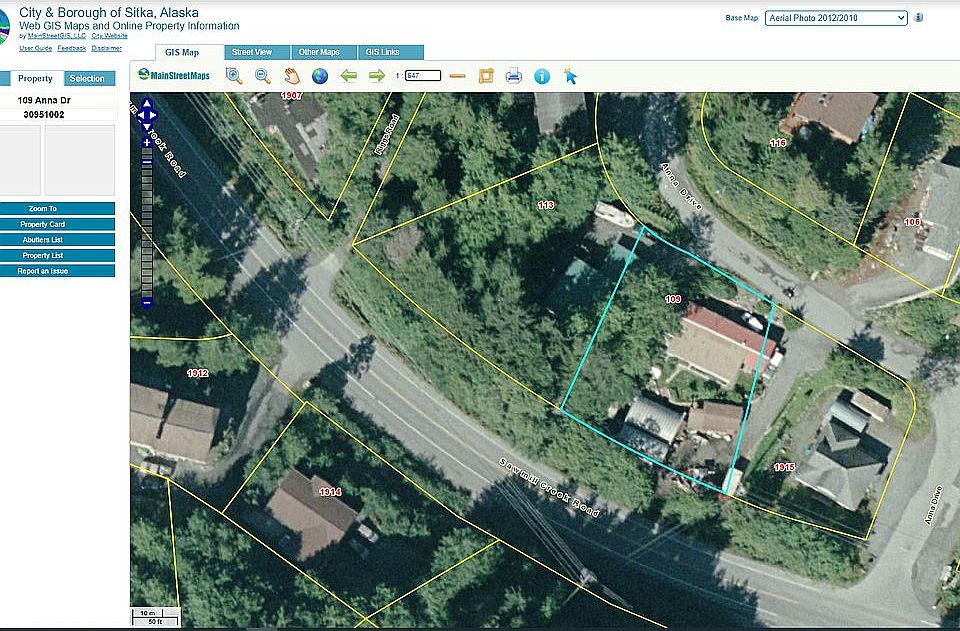Click parcel label 1907 on map
The width and height of the screenshot is (960, 631).
(x=292, y=96)
